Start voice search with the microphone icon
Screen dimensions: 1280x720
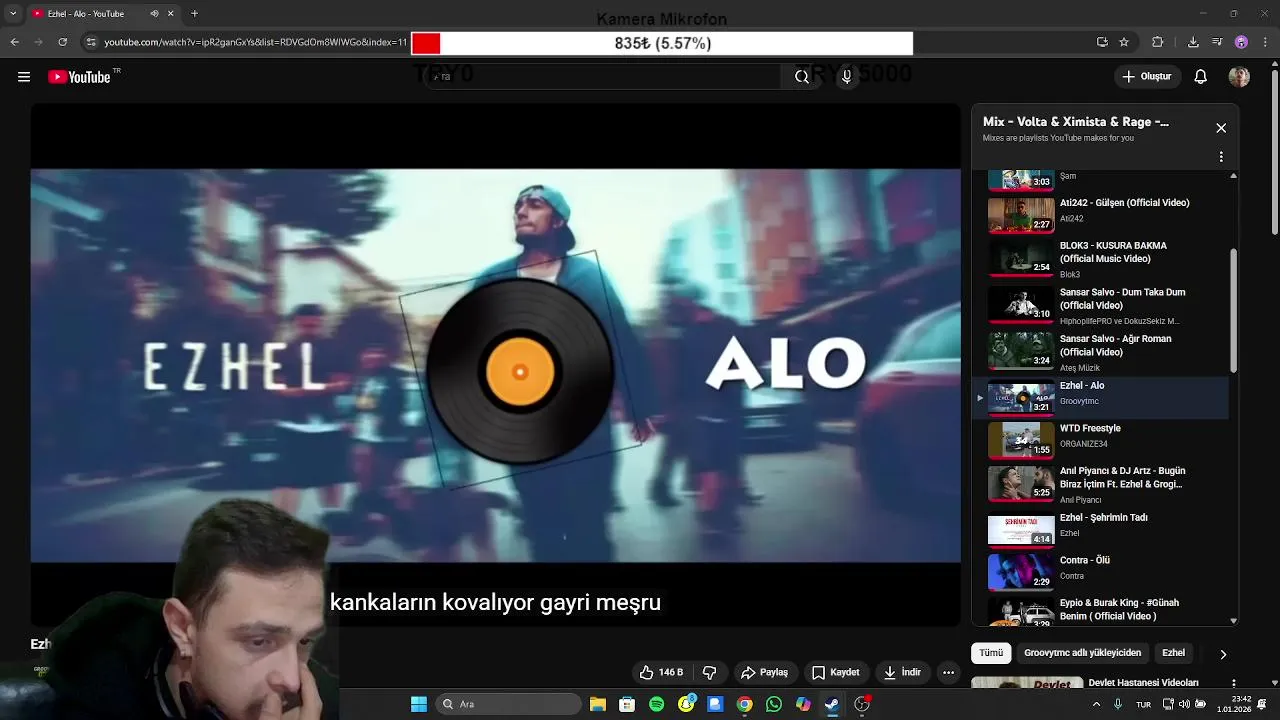click(846, 77)
